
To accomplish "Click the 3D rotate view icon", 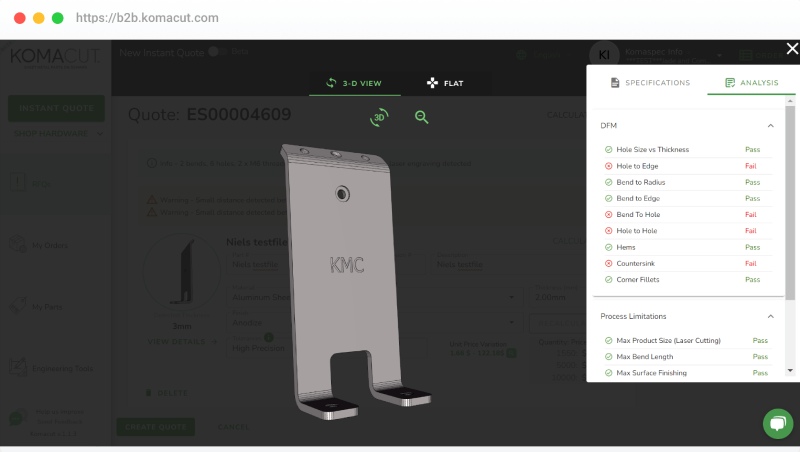I will 379,117.
